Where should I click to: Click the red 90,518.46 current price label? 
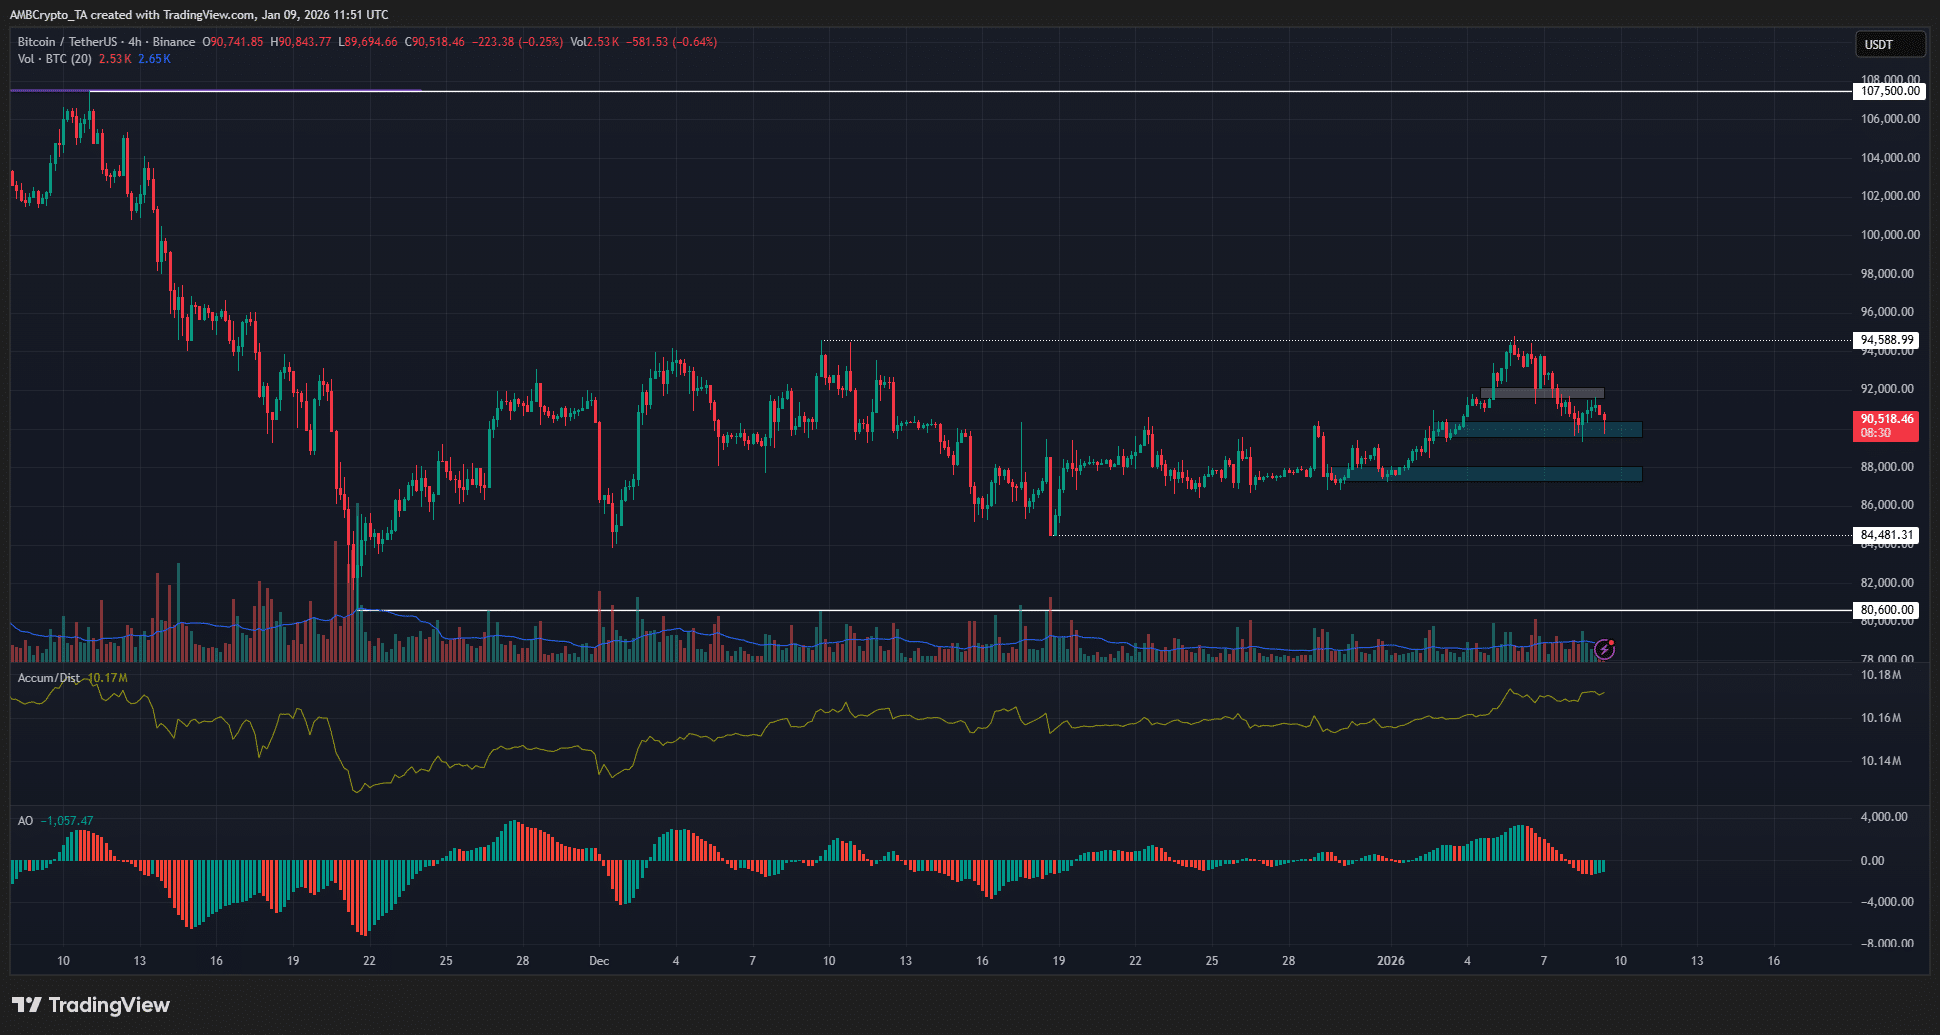click(1885, 426)
